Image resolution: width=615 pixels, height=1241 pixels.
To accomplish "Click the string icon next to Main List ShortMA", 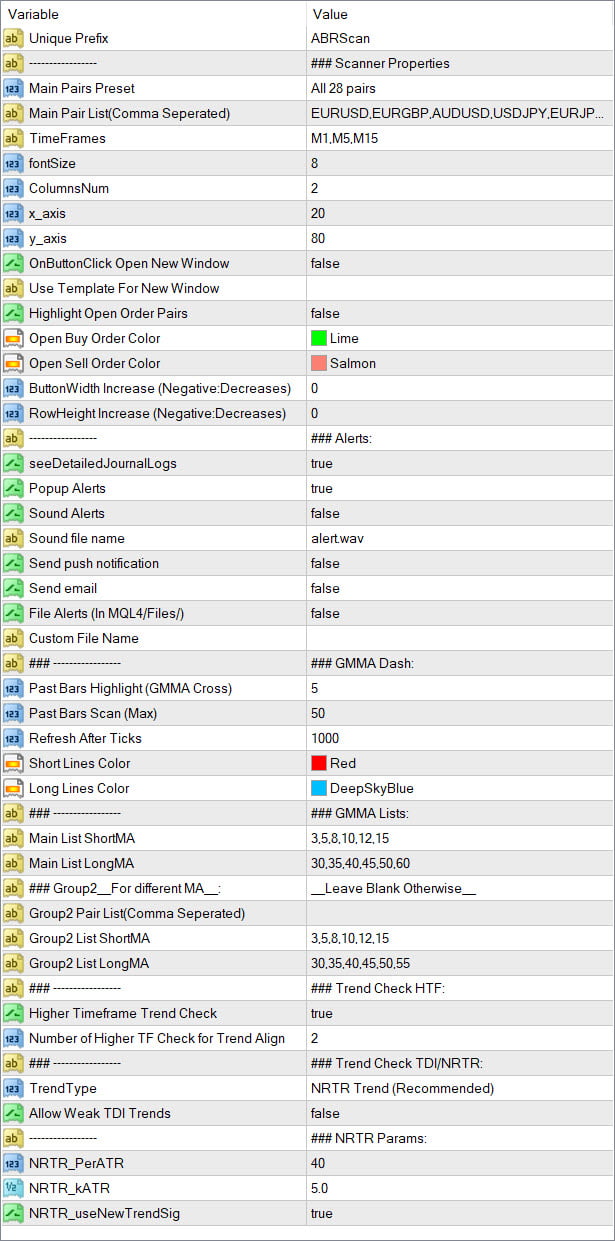I will [13, 838].
